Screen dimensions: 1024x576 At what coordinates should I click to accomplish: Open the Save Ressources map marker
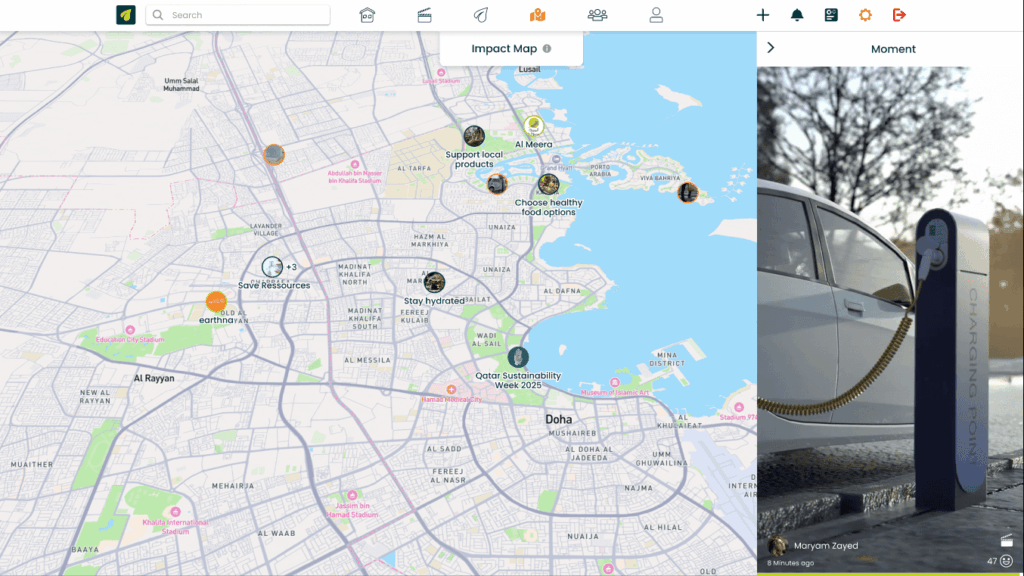272,266
